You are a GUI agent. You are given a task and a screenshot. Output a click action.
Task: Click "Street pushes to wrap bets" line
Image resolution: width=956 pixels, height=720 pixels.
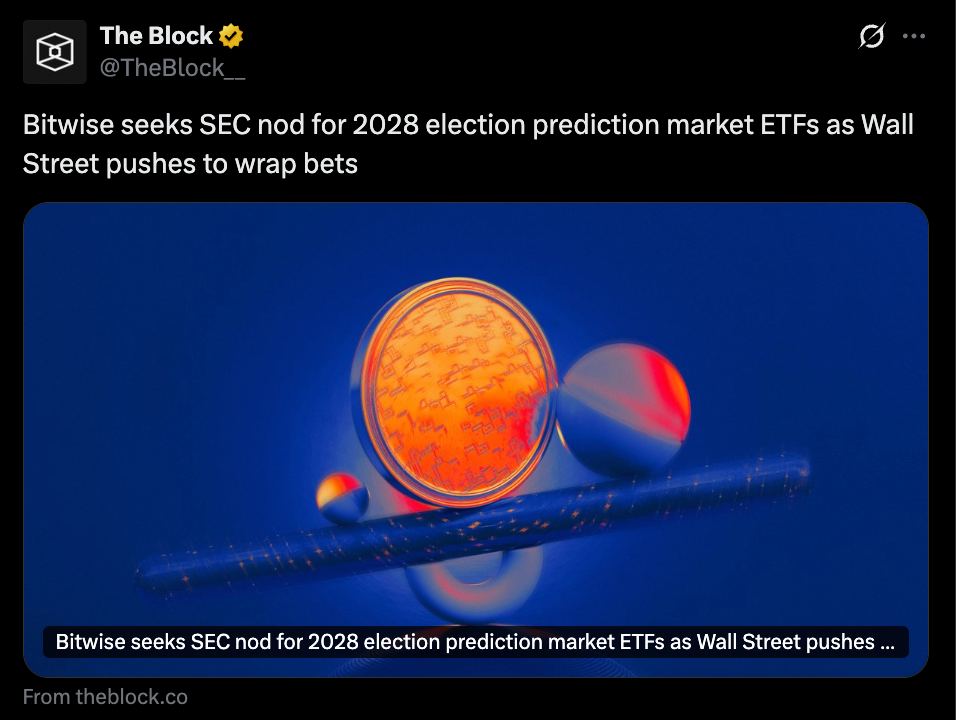tap(190, 163)
